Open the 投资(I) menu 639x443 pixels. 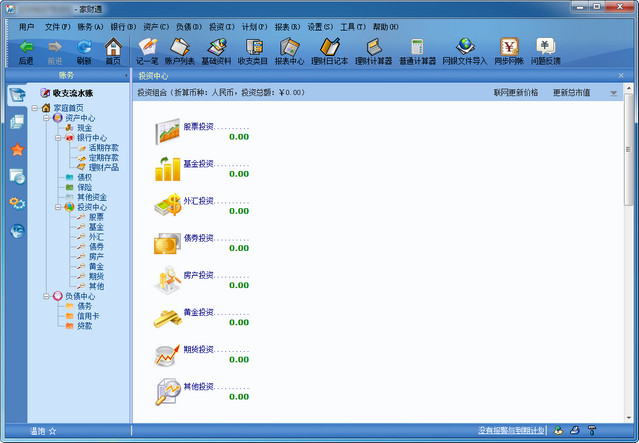[x=222, y=26]
